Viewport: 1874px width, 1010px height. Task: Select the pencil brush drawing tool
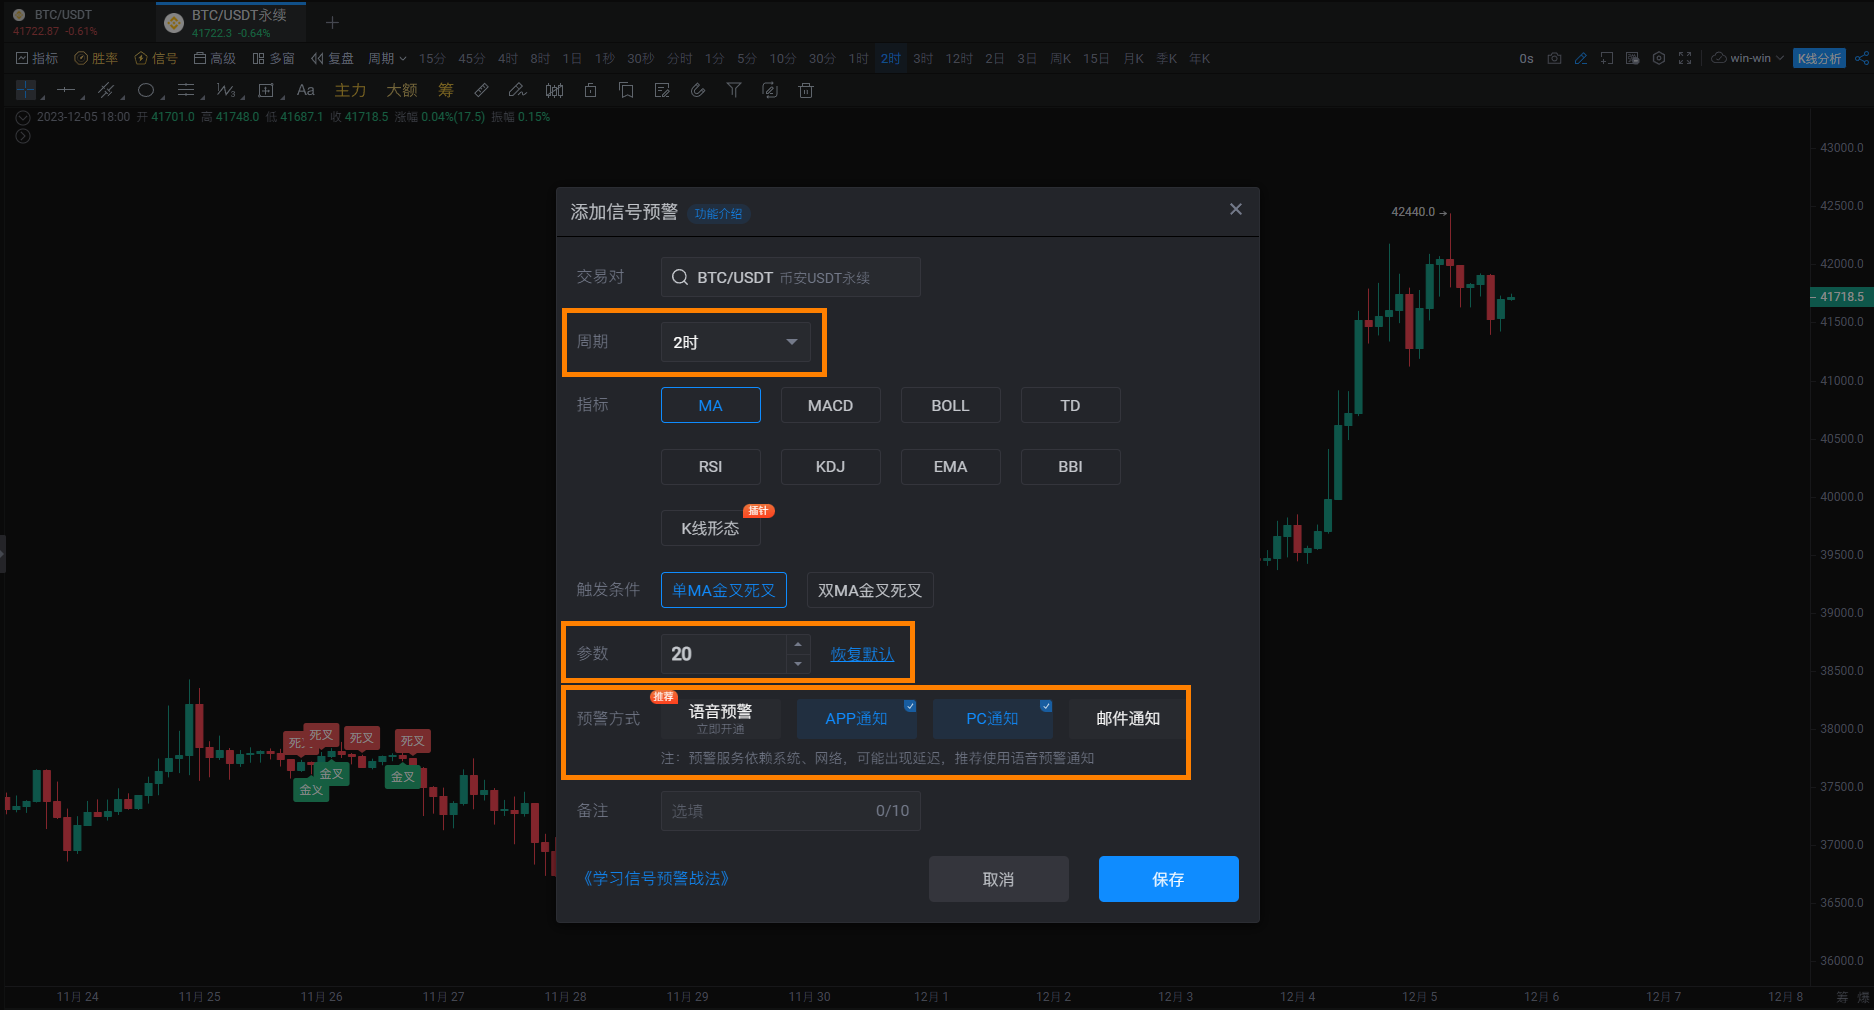click(x=517, y=90)
